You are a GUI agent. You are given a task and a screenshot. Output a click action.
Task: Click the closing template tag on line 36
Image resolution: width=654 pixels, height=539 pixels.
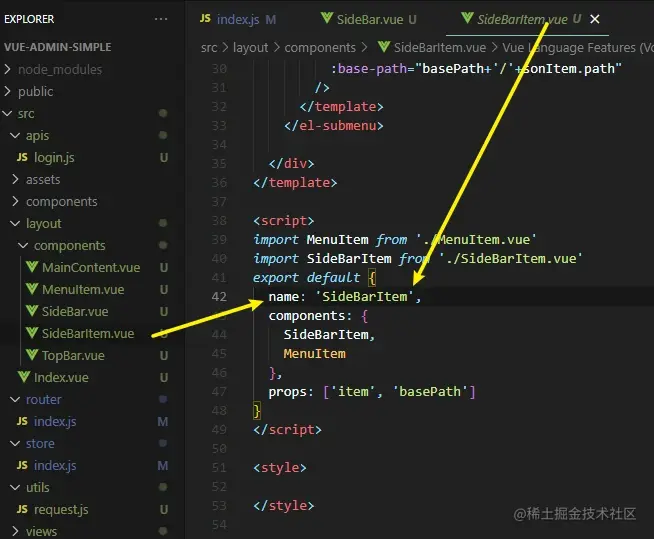coord(295,183)
